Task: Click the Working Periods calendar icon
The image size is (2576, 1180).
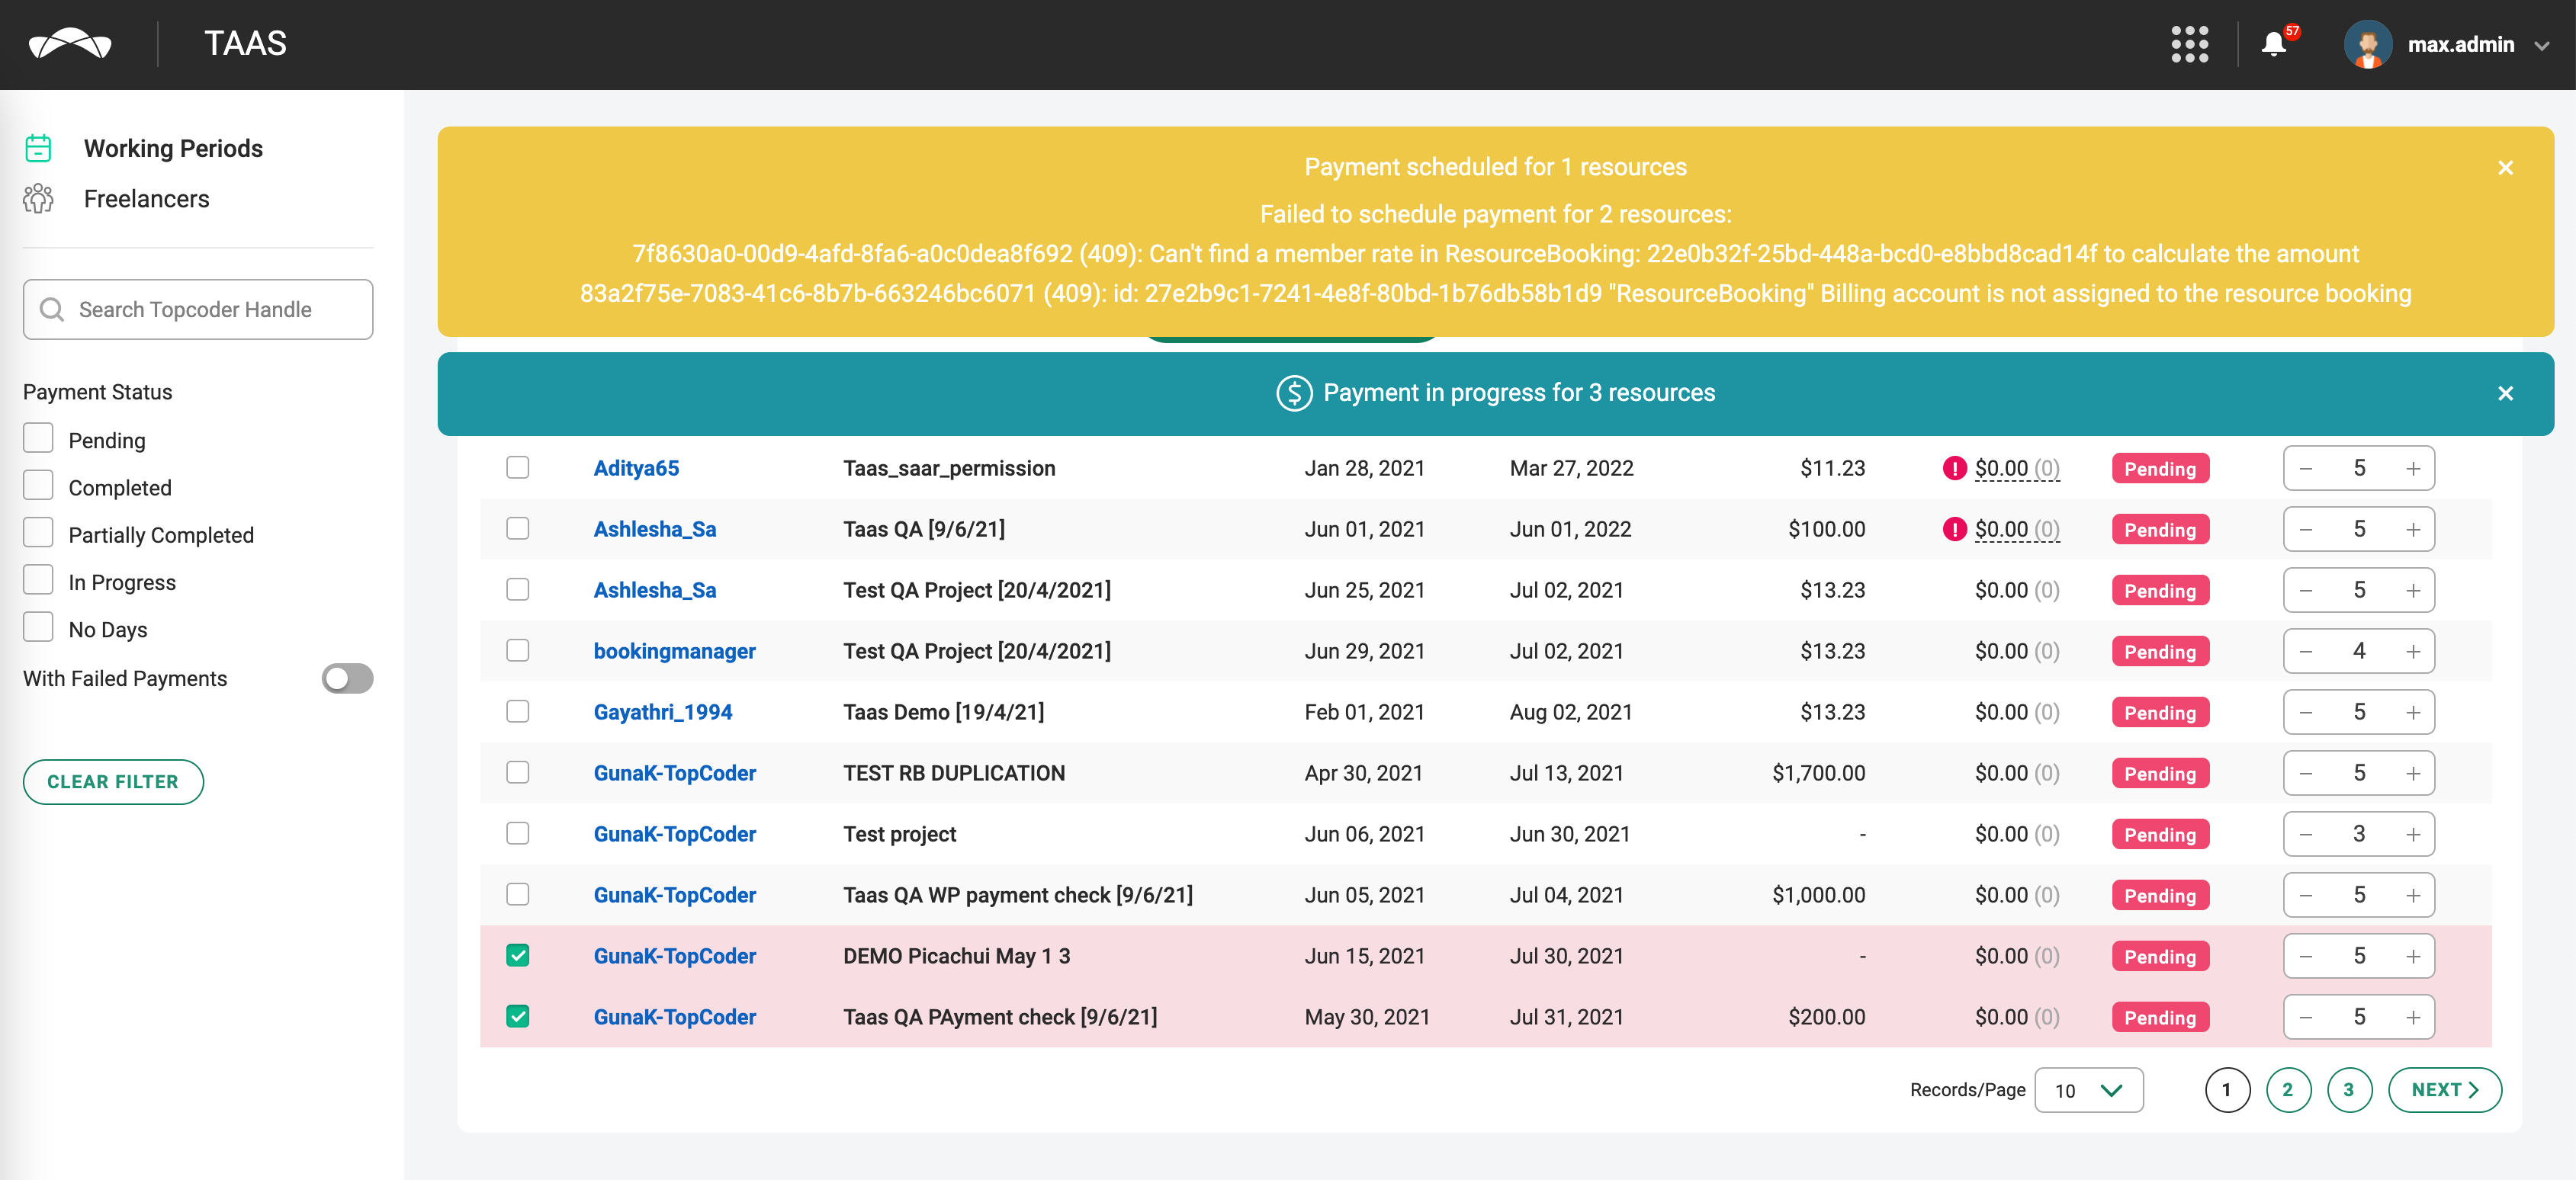Action: [x=38, y=148]
